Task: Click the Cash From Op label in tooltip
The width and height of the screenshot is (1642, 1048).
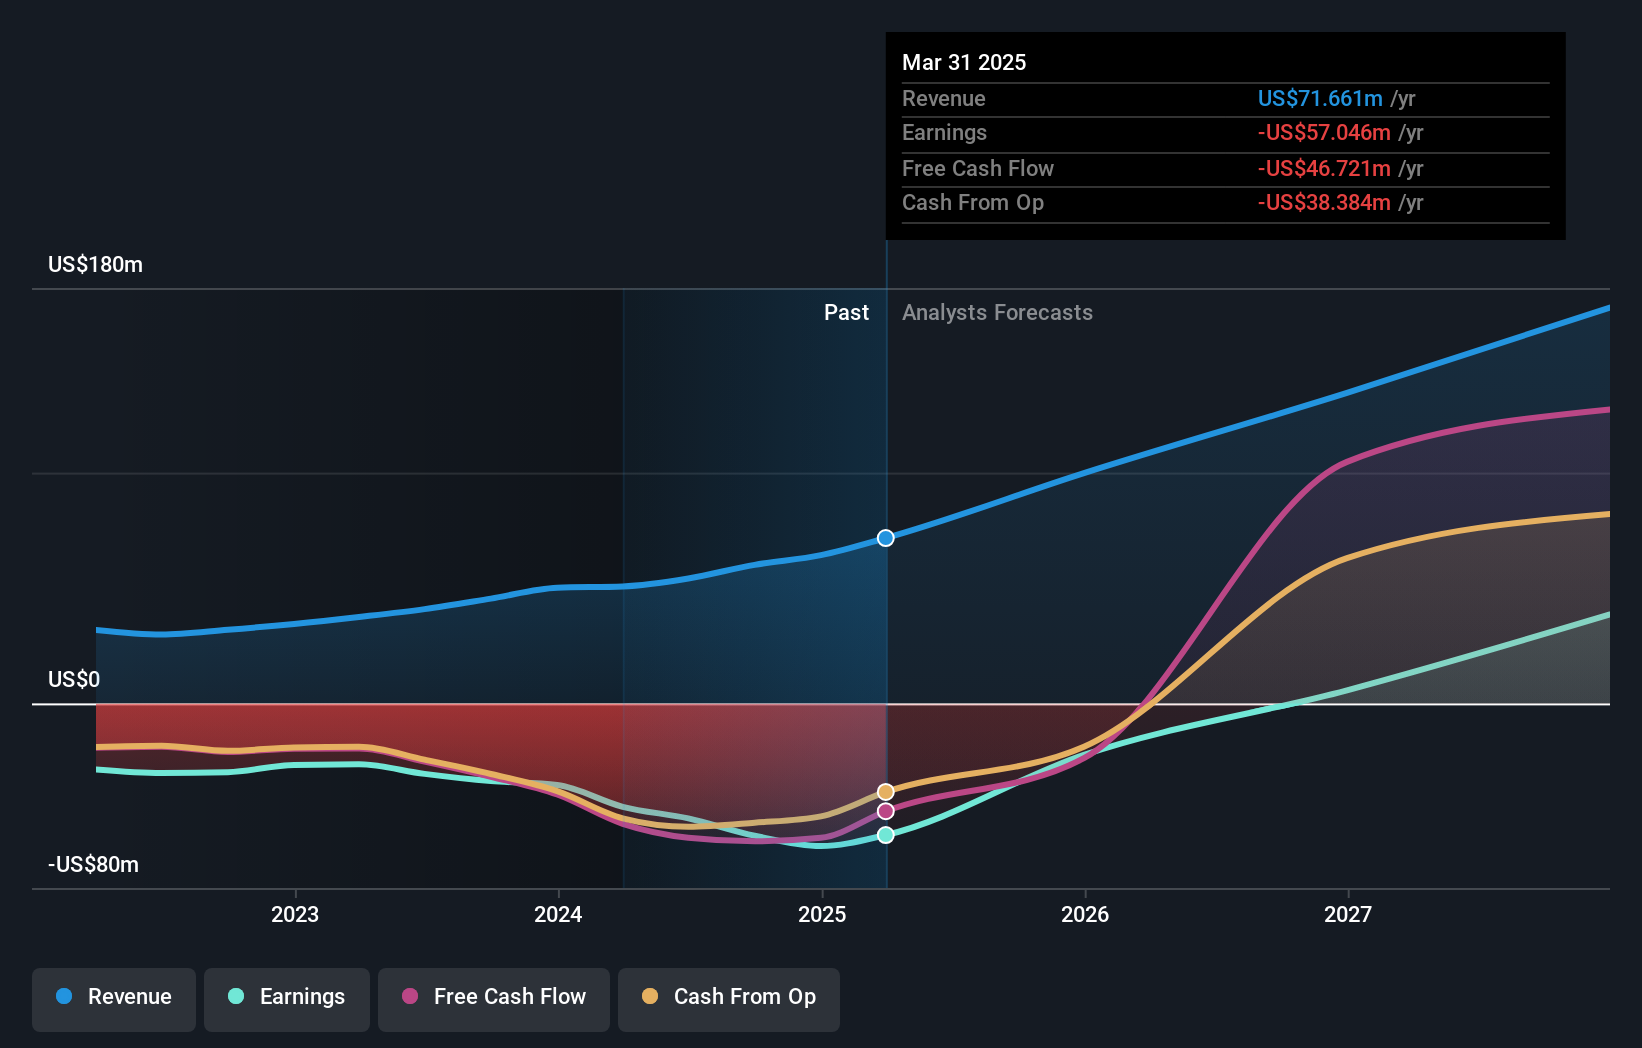Action: (x=973, y=202)
